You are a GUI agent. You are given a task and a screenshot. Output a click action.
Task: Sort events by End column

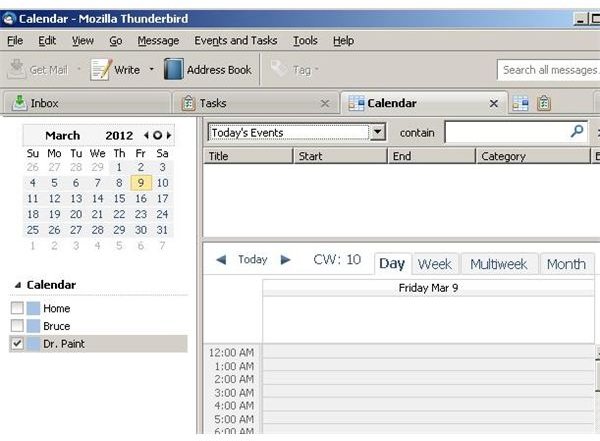[431, 156]
